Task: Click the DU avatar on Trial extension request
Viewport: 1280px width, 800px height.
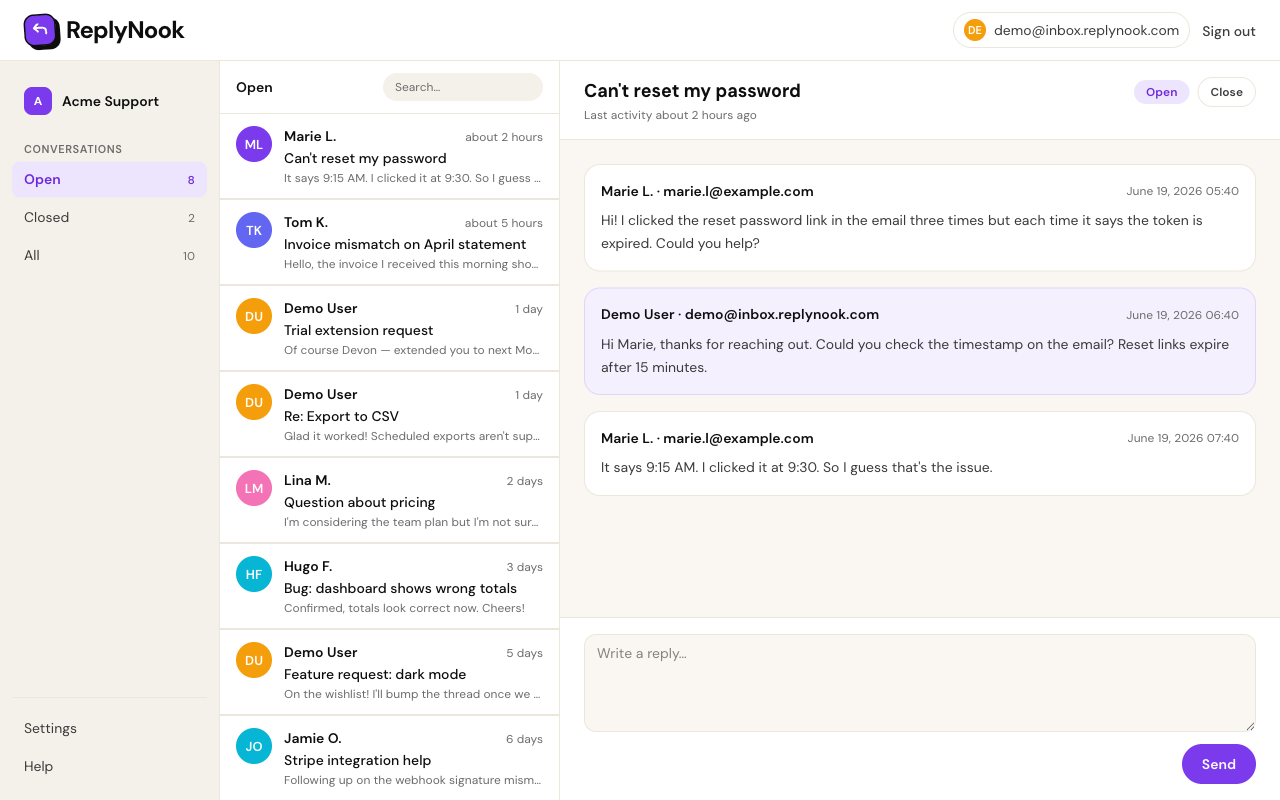Action: (x=254, y=316)
